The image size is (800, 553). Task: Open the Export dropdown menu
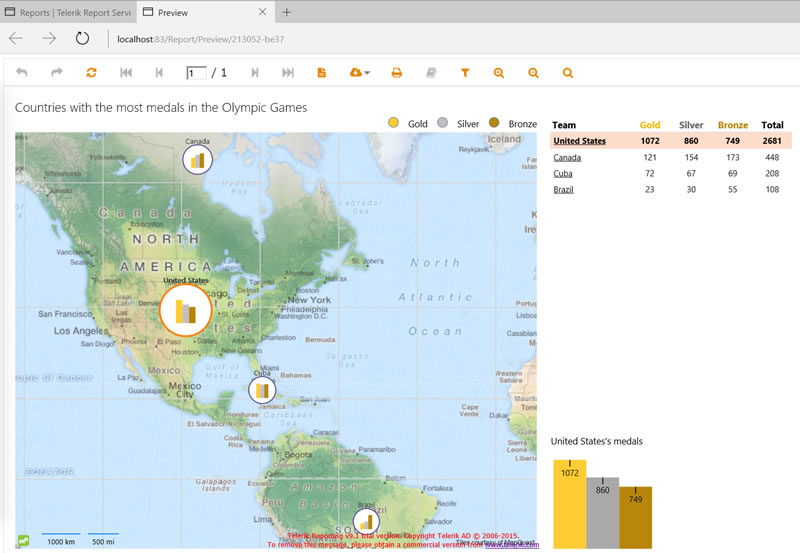(x=360, y=73)
